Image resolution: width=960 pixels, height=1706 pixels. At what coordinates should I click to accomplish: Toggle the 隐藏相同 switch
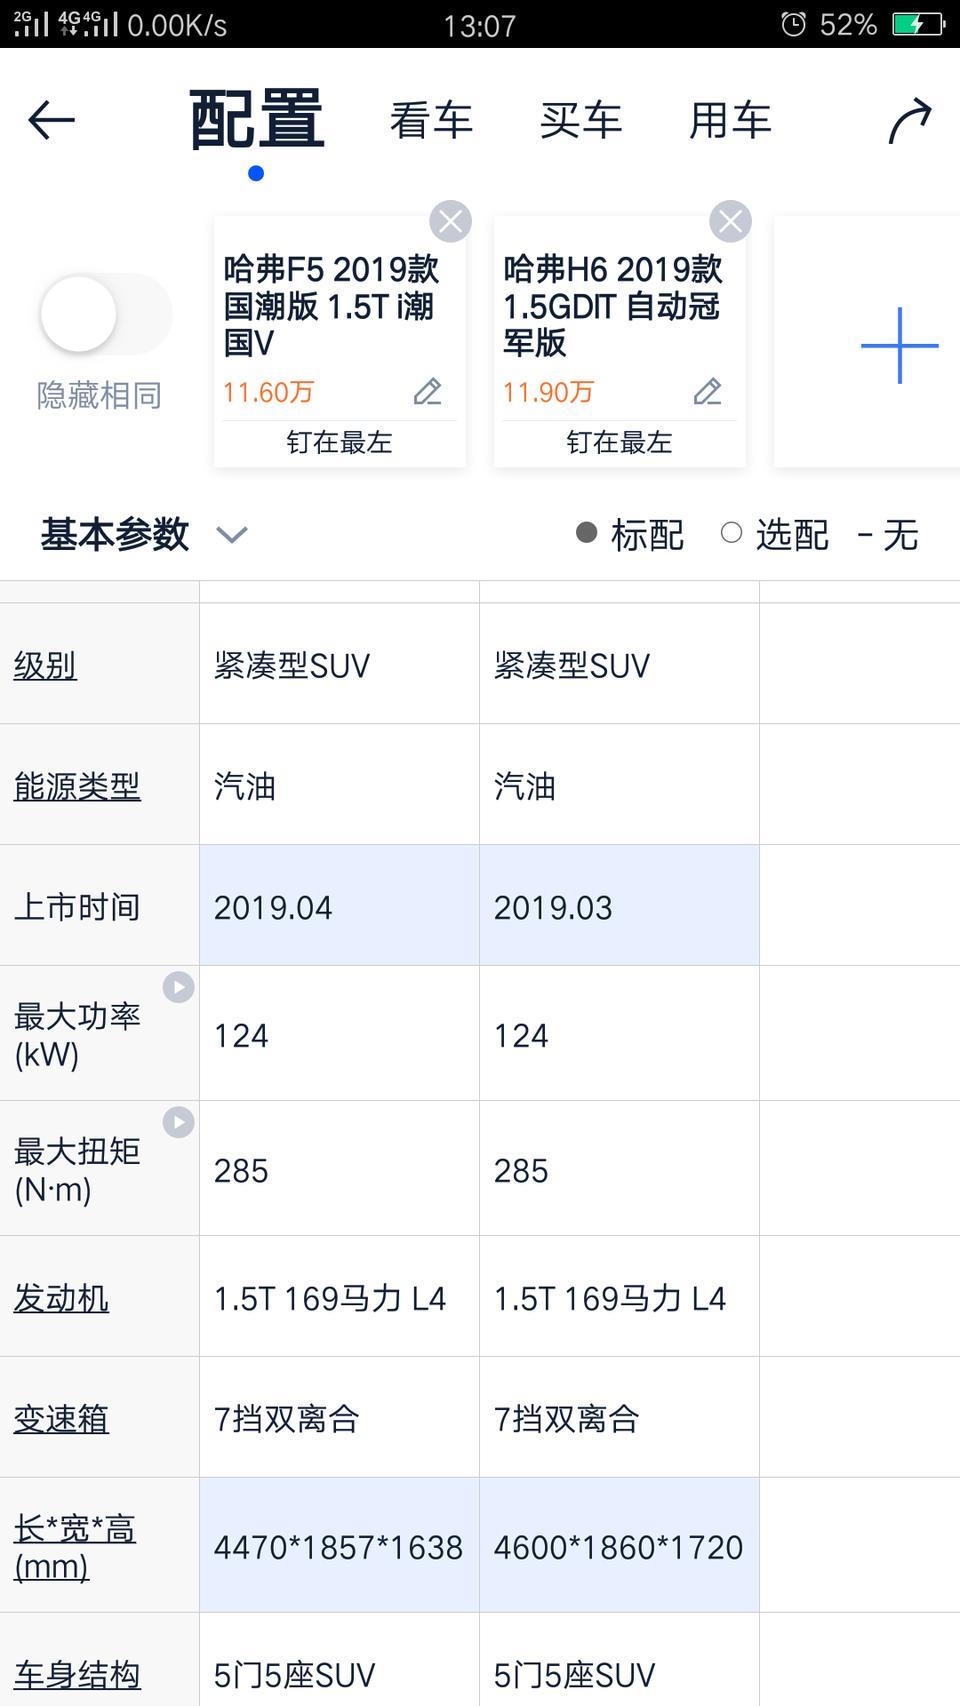(x=105, y=314)
